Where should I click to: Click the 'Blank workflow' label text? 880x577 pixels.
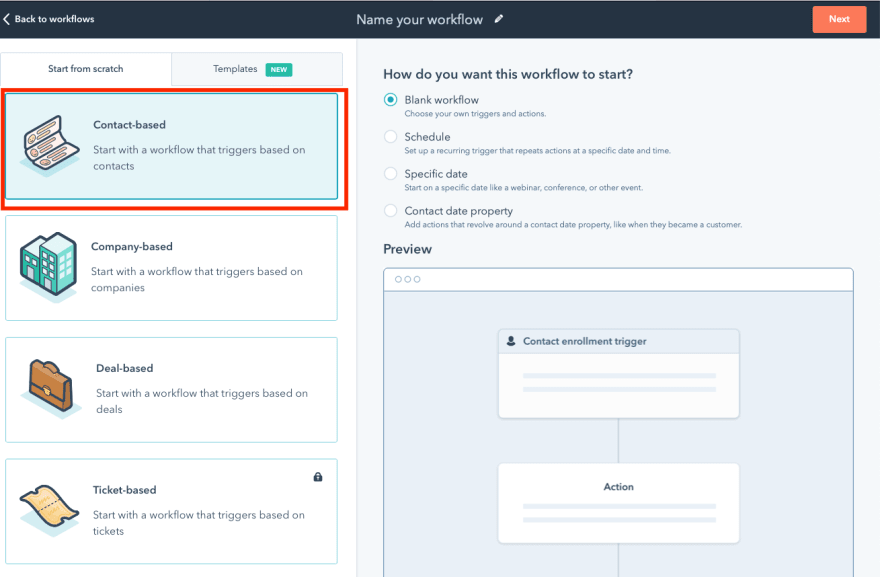[442, 100]
